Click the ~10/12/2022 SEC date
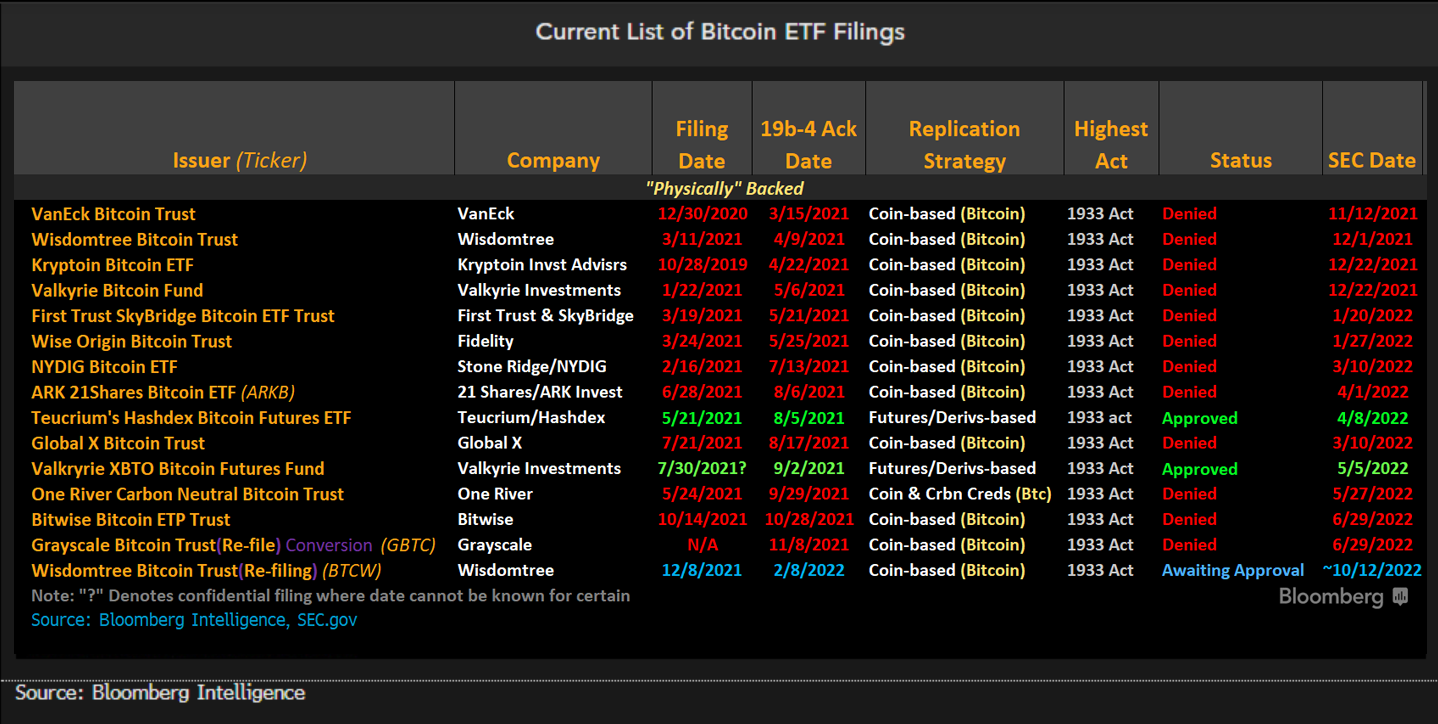 click(1371, 570)
